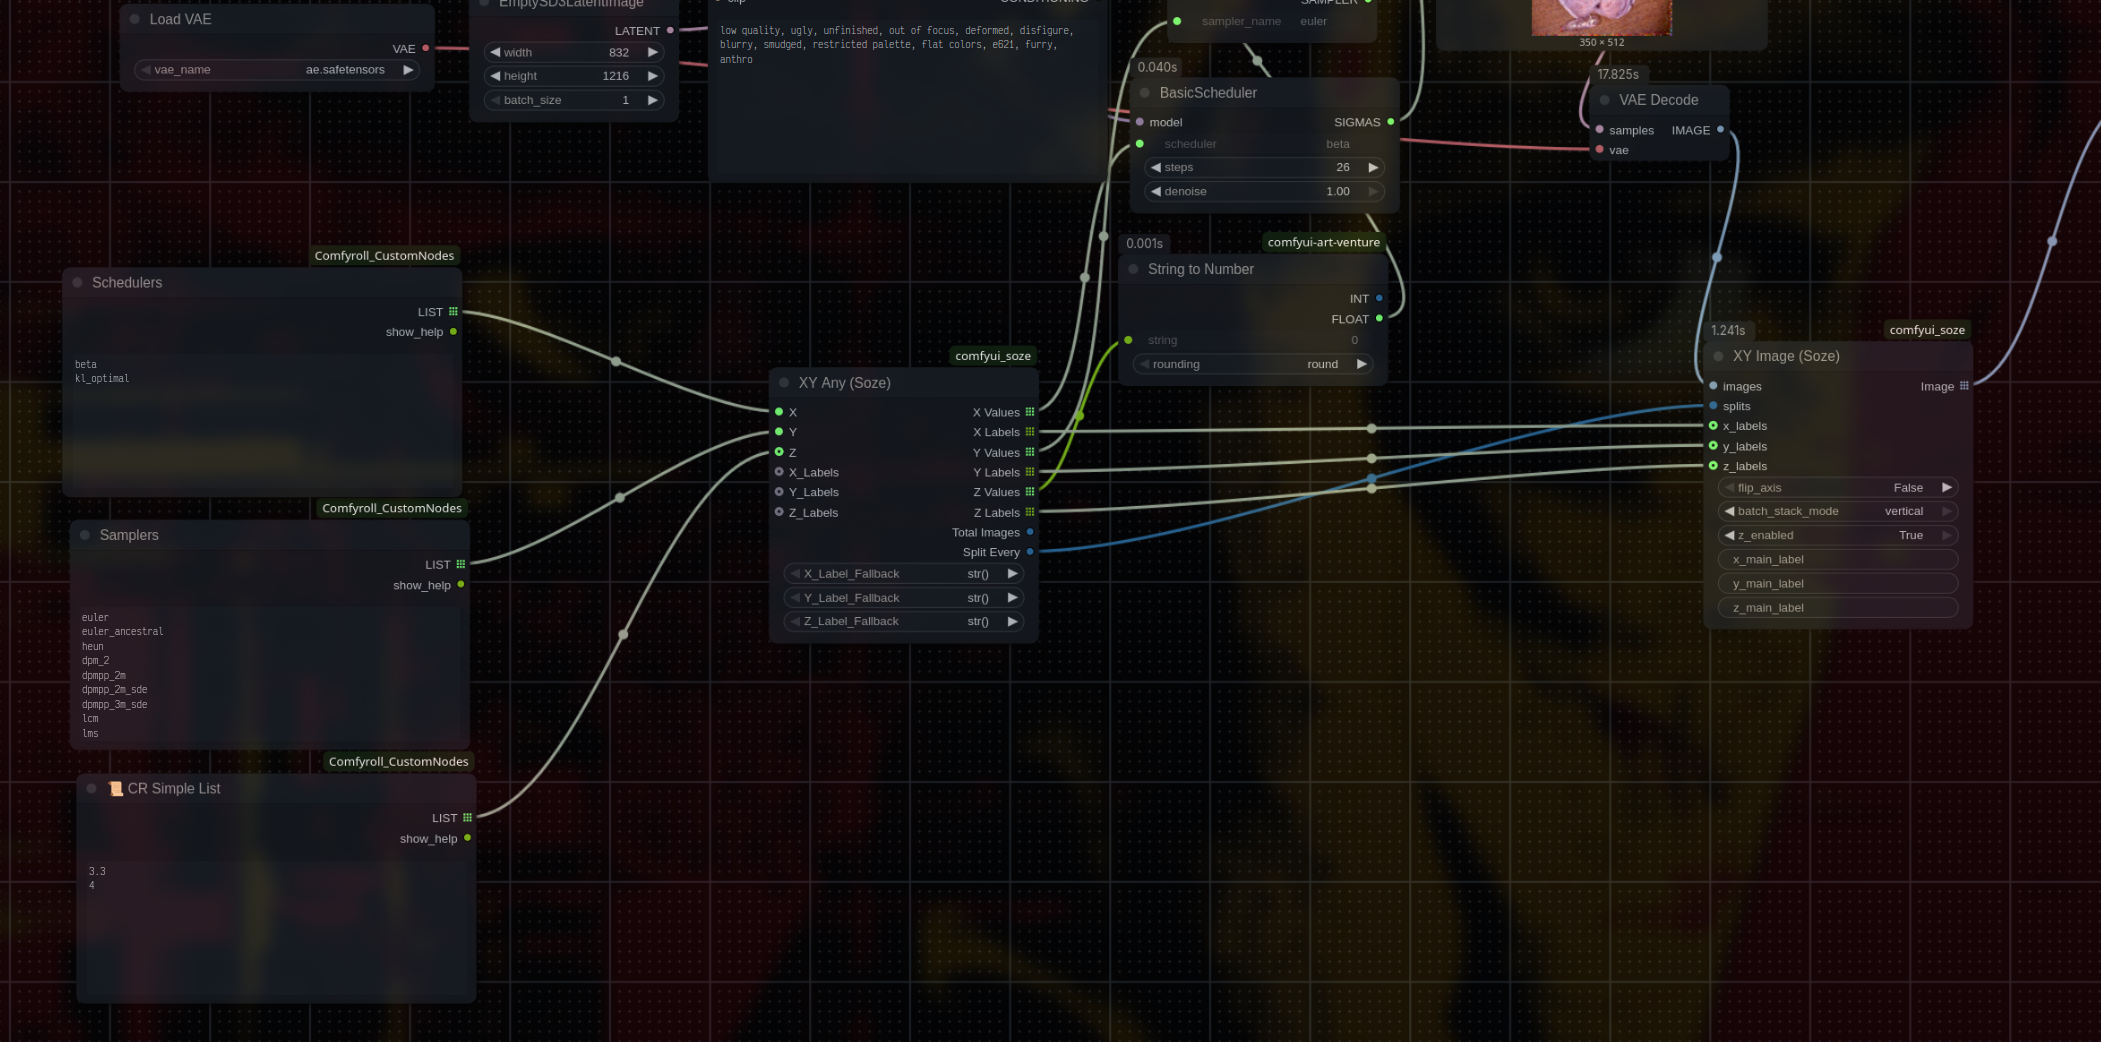Click the Y_Label_Fallback str() field
Image resolution: width=2101 pixels, height=1042 pixels.
coord(904,598)
